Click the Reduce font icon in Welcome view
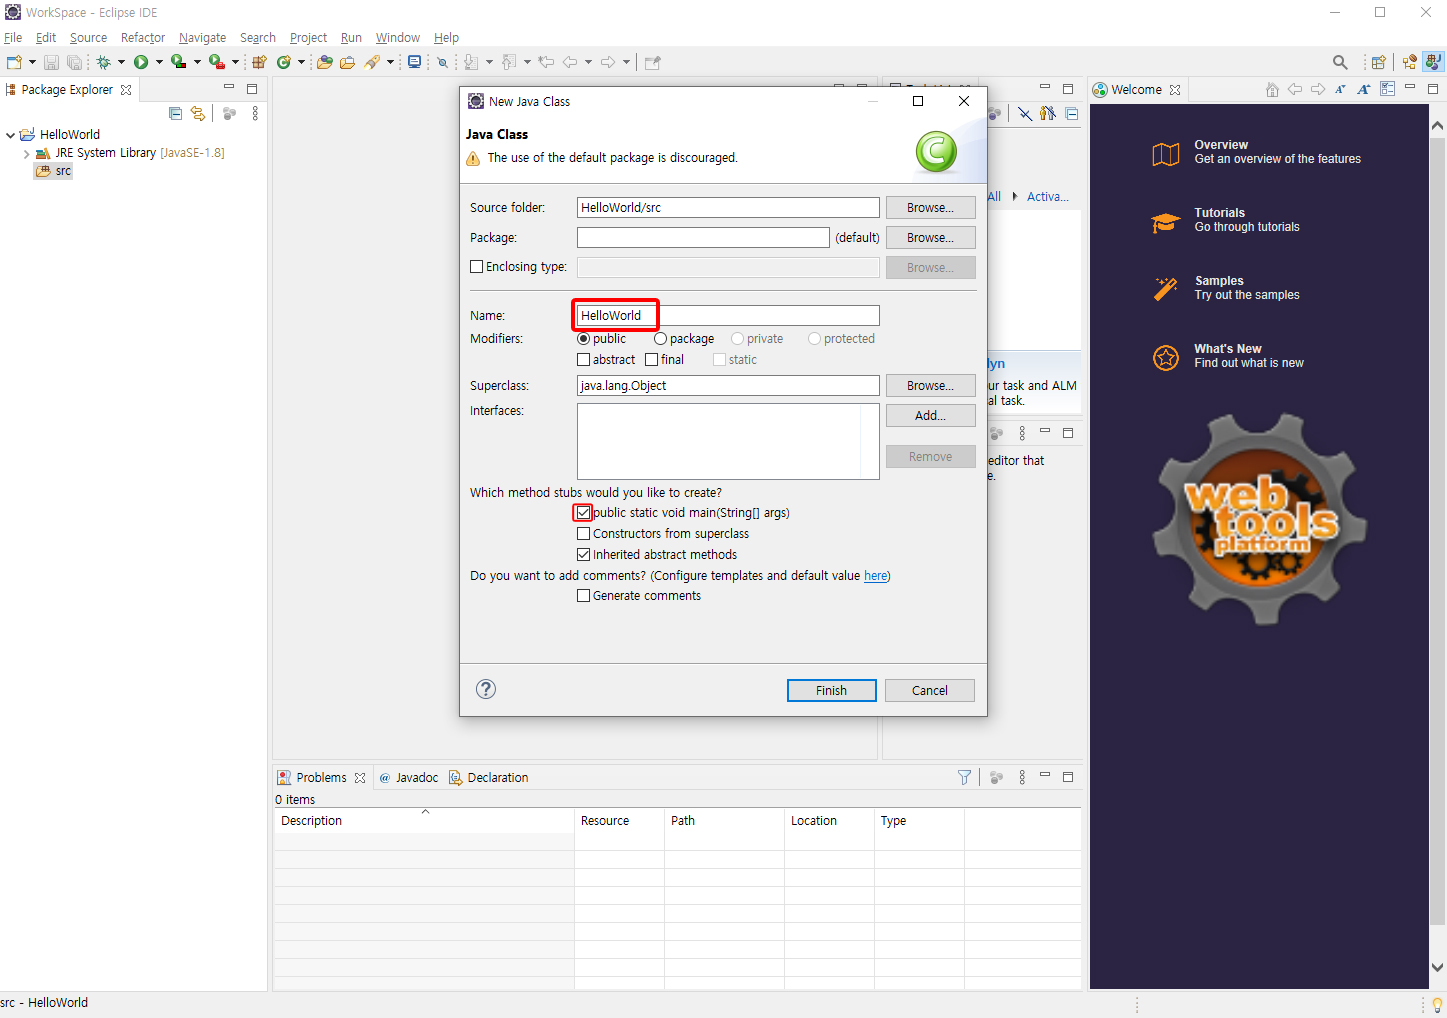This screenshot has height=1018, width=1447. point(1341,89)
